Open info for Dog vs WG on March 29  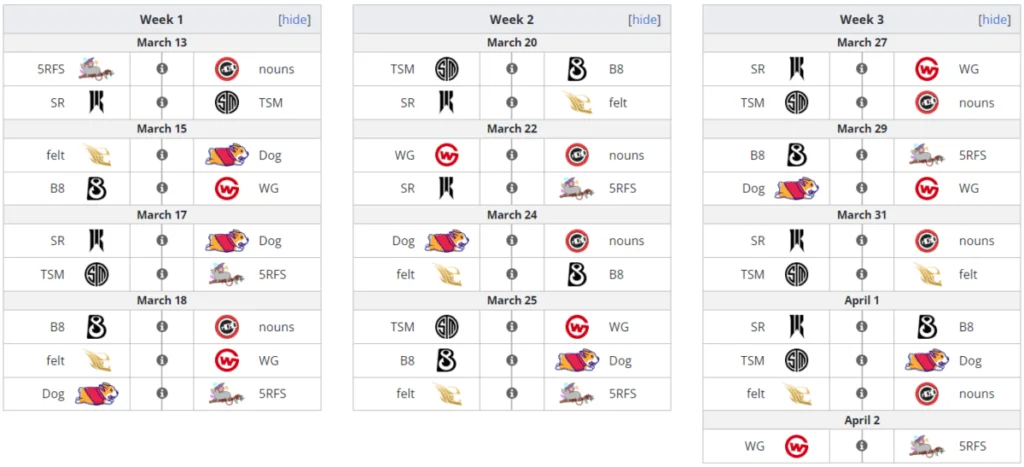[x=862, y=189]
